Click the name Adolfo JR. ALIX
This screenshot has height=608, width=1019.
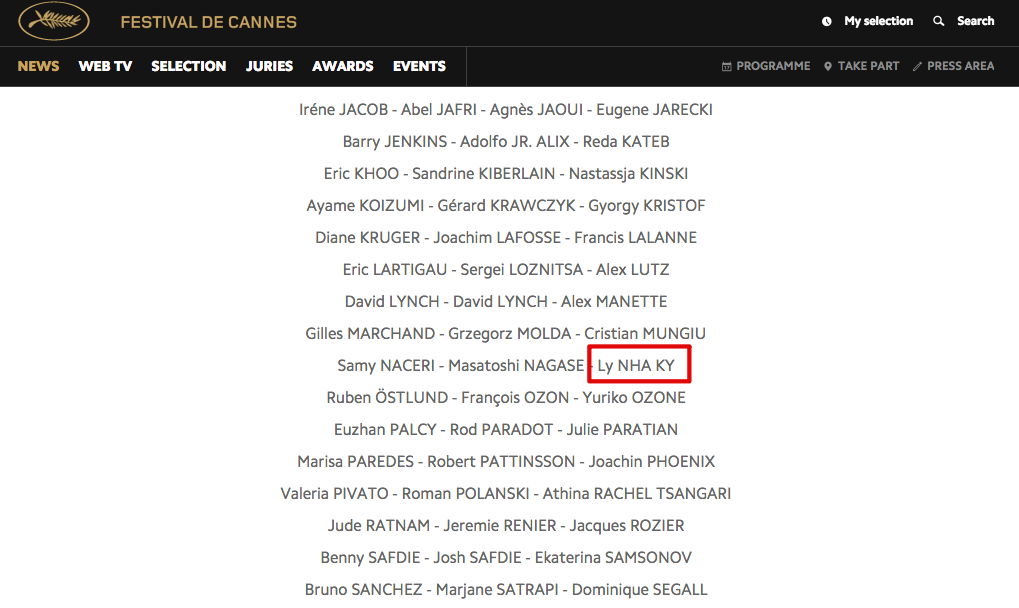[515, 142]
